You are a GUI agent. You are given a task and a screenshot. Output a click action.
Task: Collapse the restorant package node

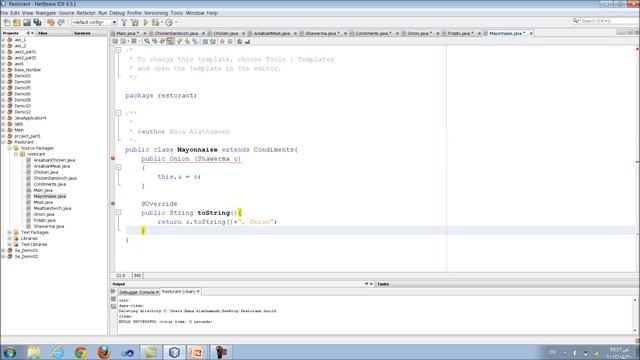point(16,154)
